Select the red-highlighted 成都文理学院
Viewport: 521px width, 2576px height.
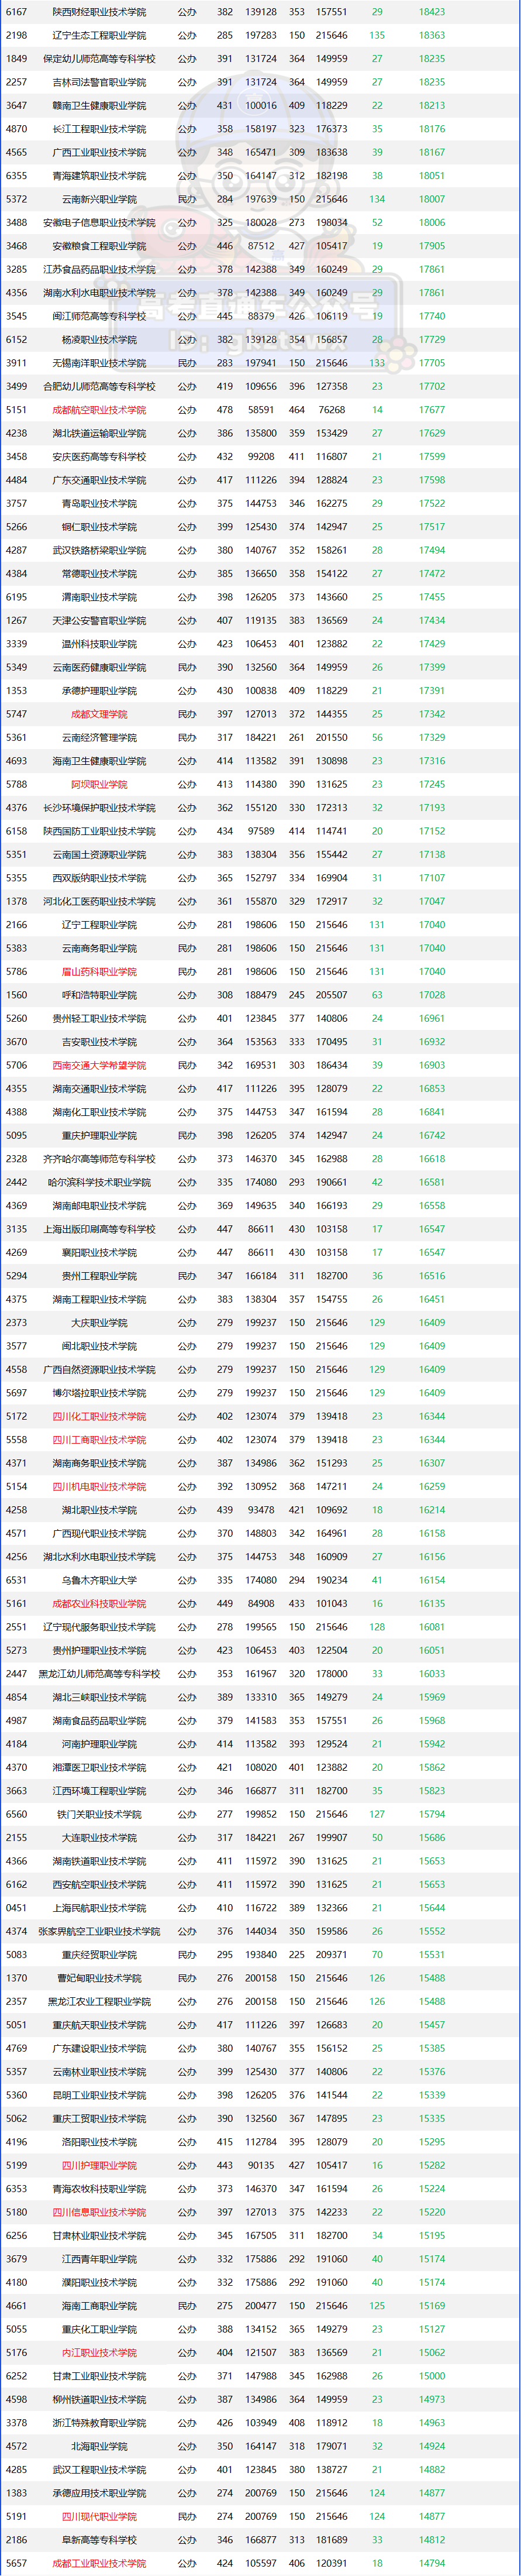pos(99,714)
